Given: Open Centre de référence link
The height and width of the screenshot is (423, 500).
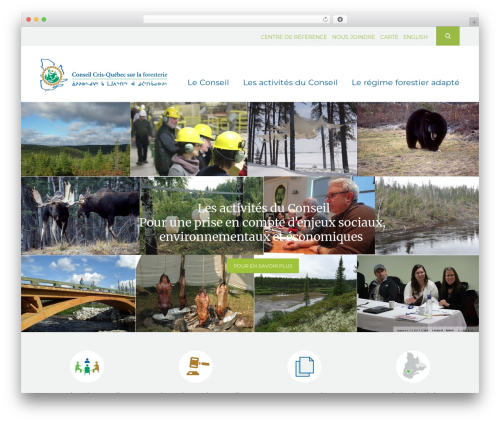Looking at the screenshot, I should click(294, 37).
